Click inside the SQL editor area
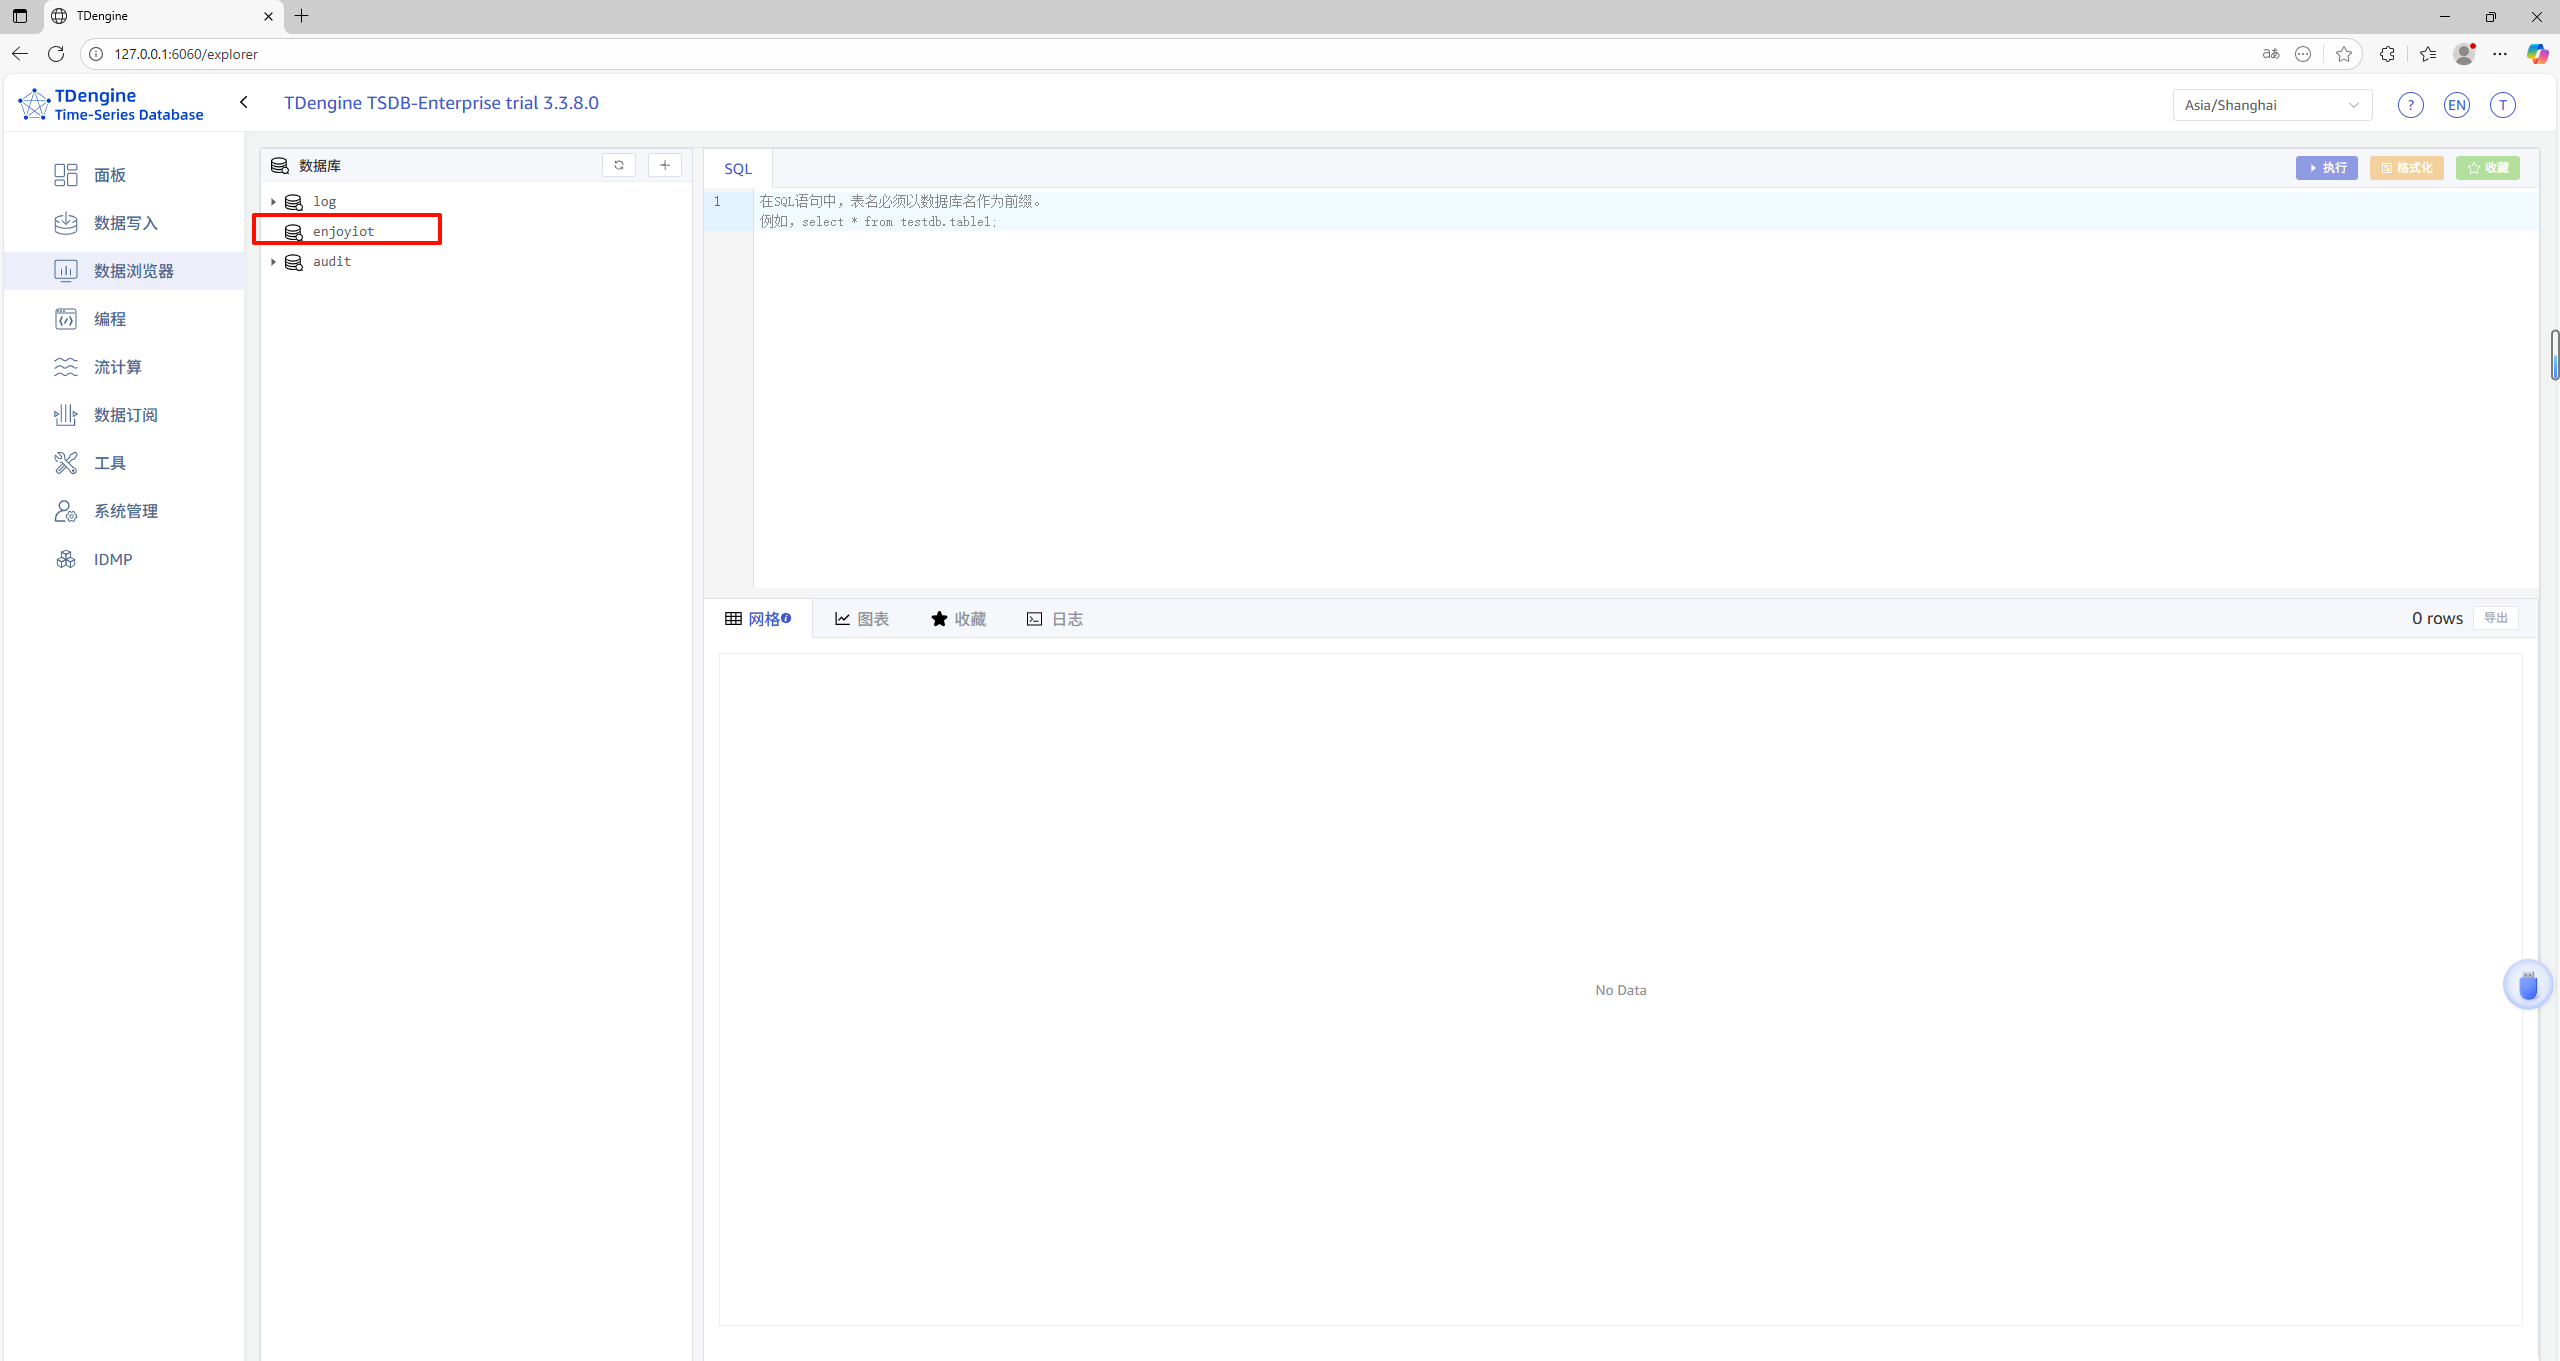The height and width of the screenshot is (1361, 2560). point(1600,400)
